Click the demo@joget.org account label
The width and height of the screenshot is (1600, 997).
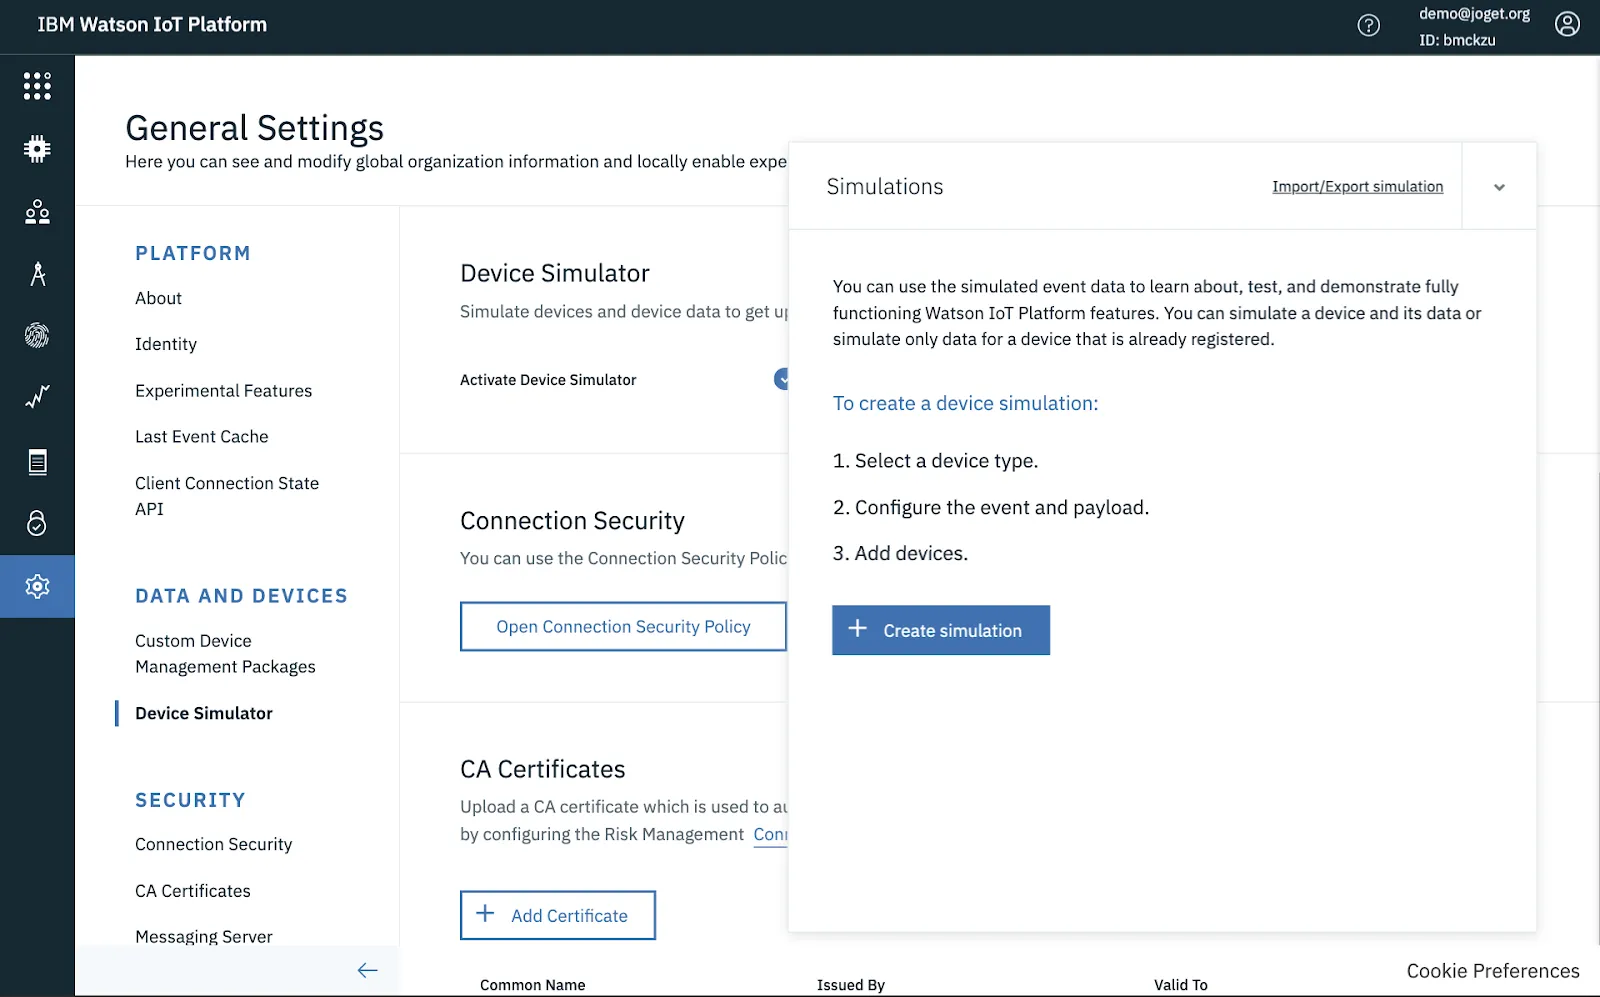point(1474,14)
